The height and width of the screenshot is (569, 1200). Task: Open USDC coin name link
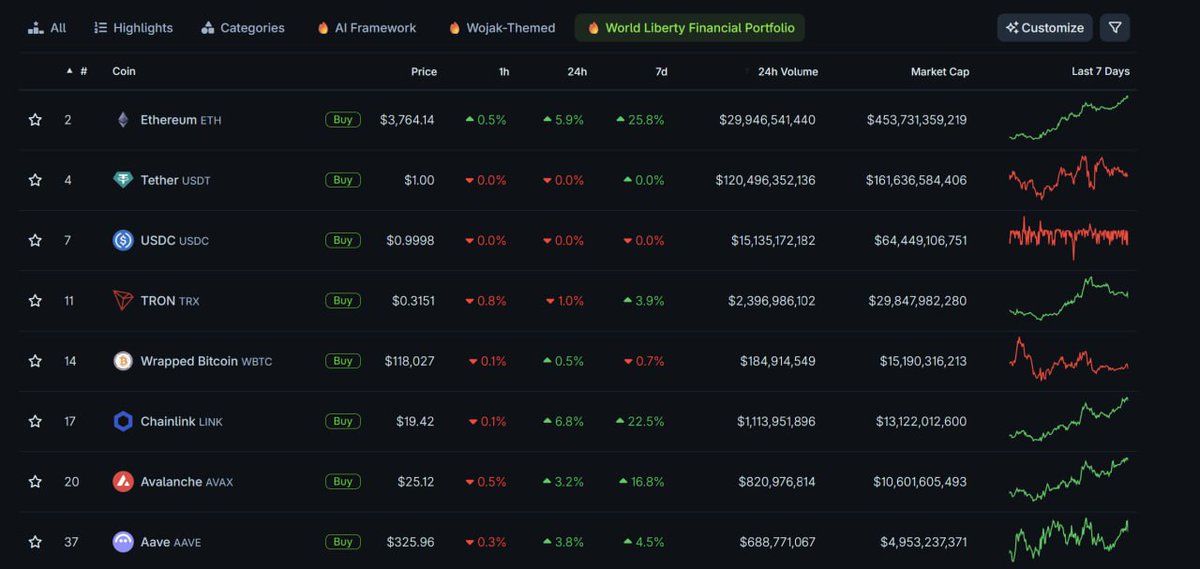[175, 240]
